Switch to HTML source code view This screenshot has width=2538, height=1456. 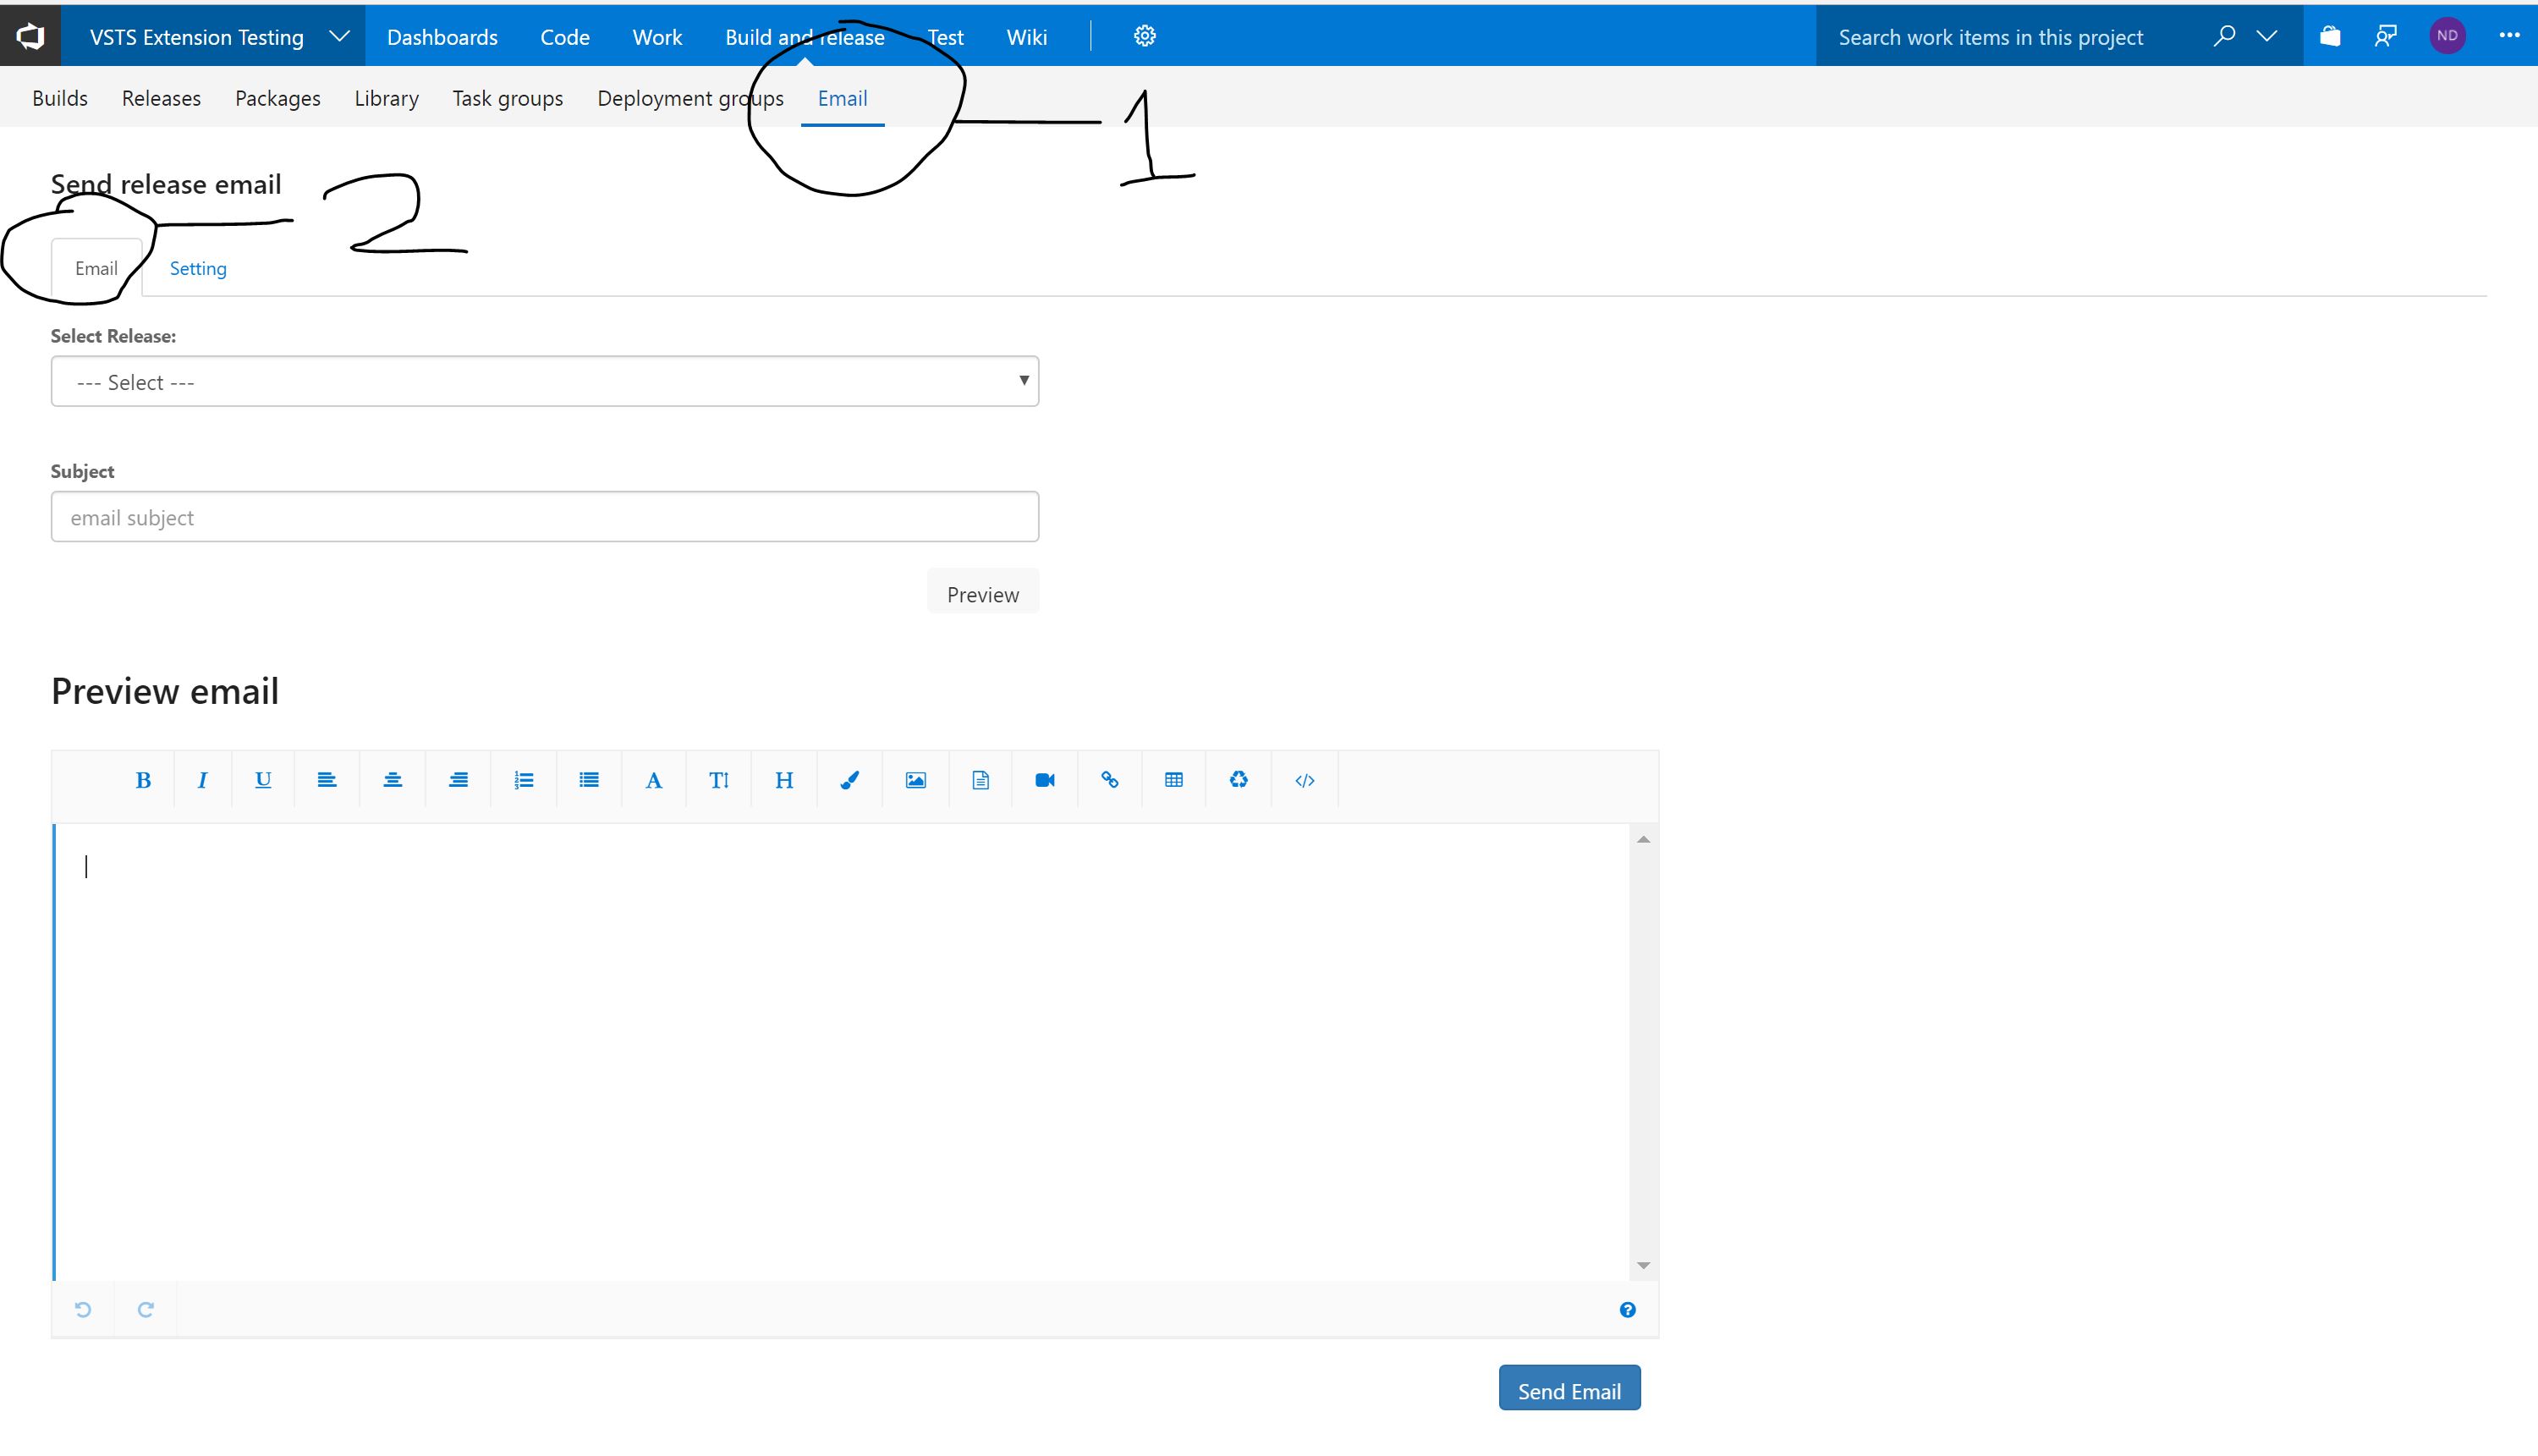click(1304, 780)
